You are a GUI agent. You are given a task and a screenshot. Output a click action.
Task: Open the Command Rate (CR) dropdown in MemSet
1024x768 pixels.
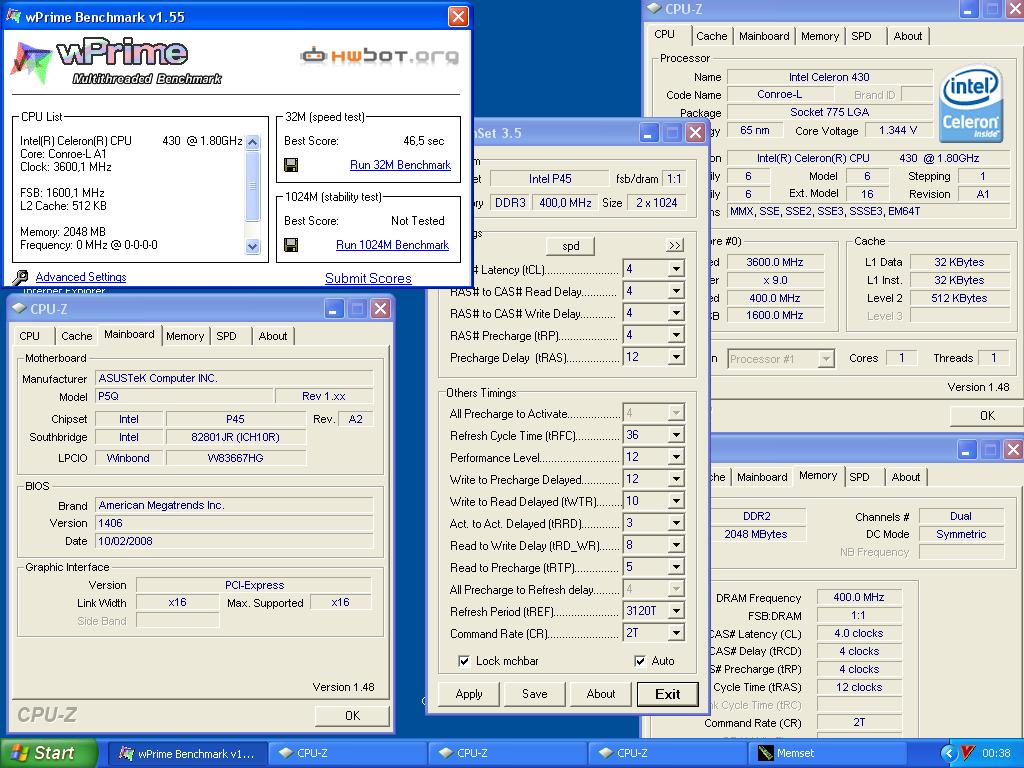pyautogui.click(x=676, y=633)
